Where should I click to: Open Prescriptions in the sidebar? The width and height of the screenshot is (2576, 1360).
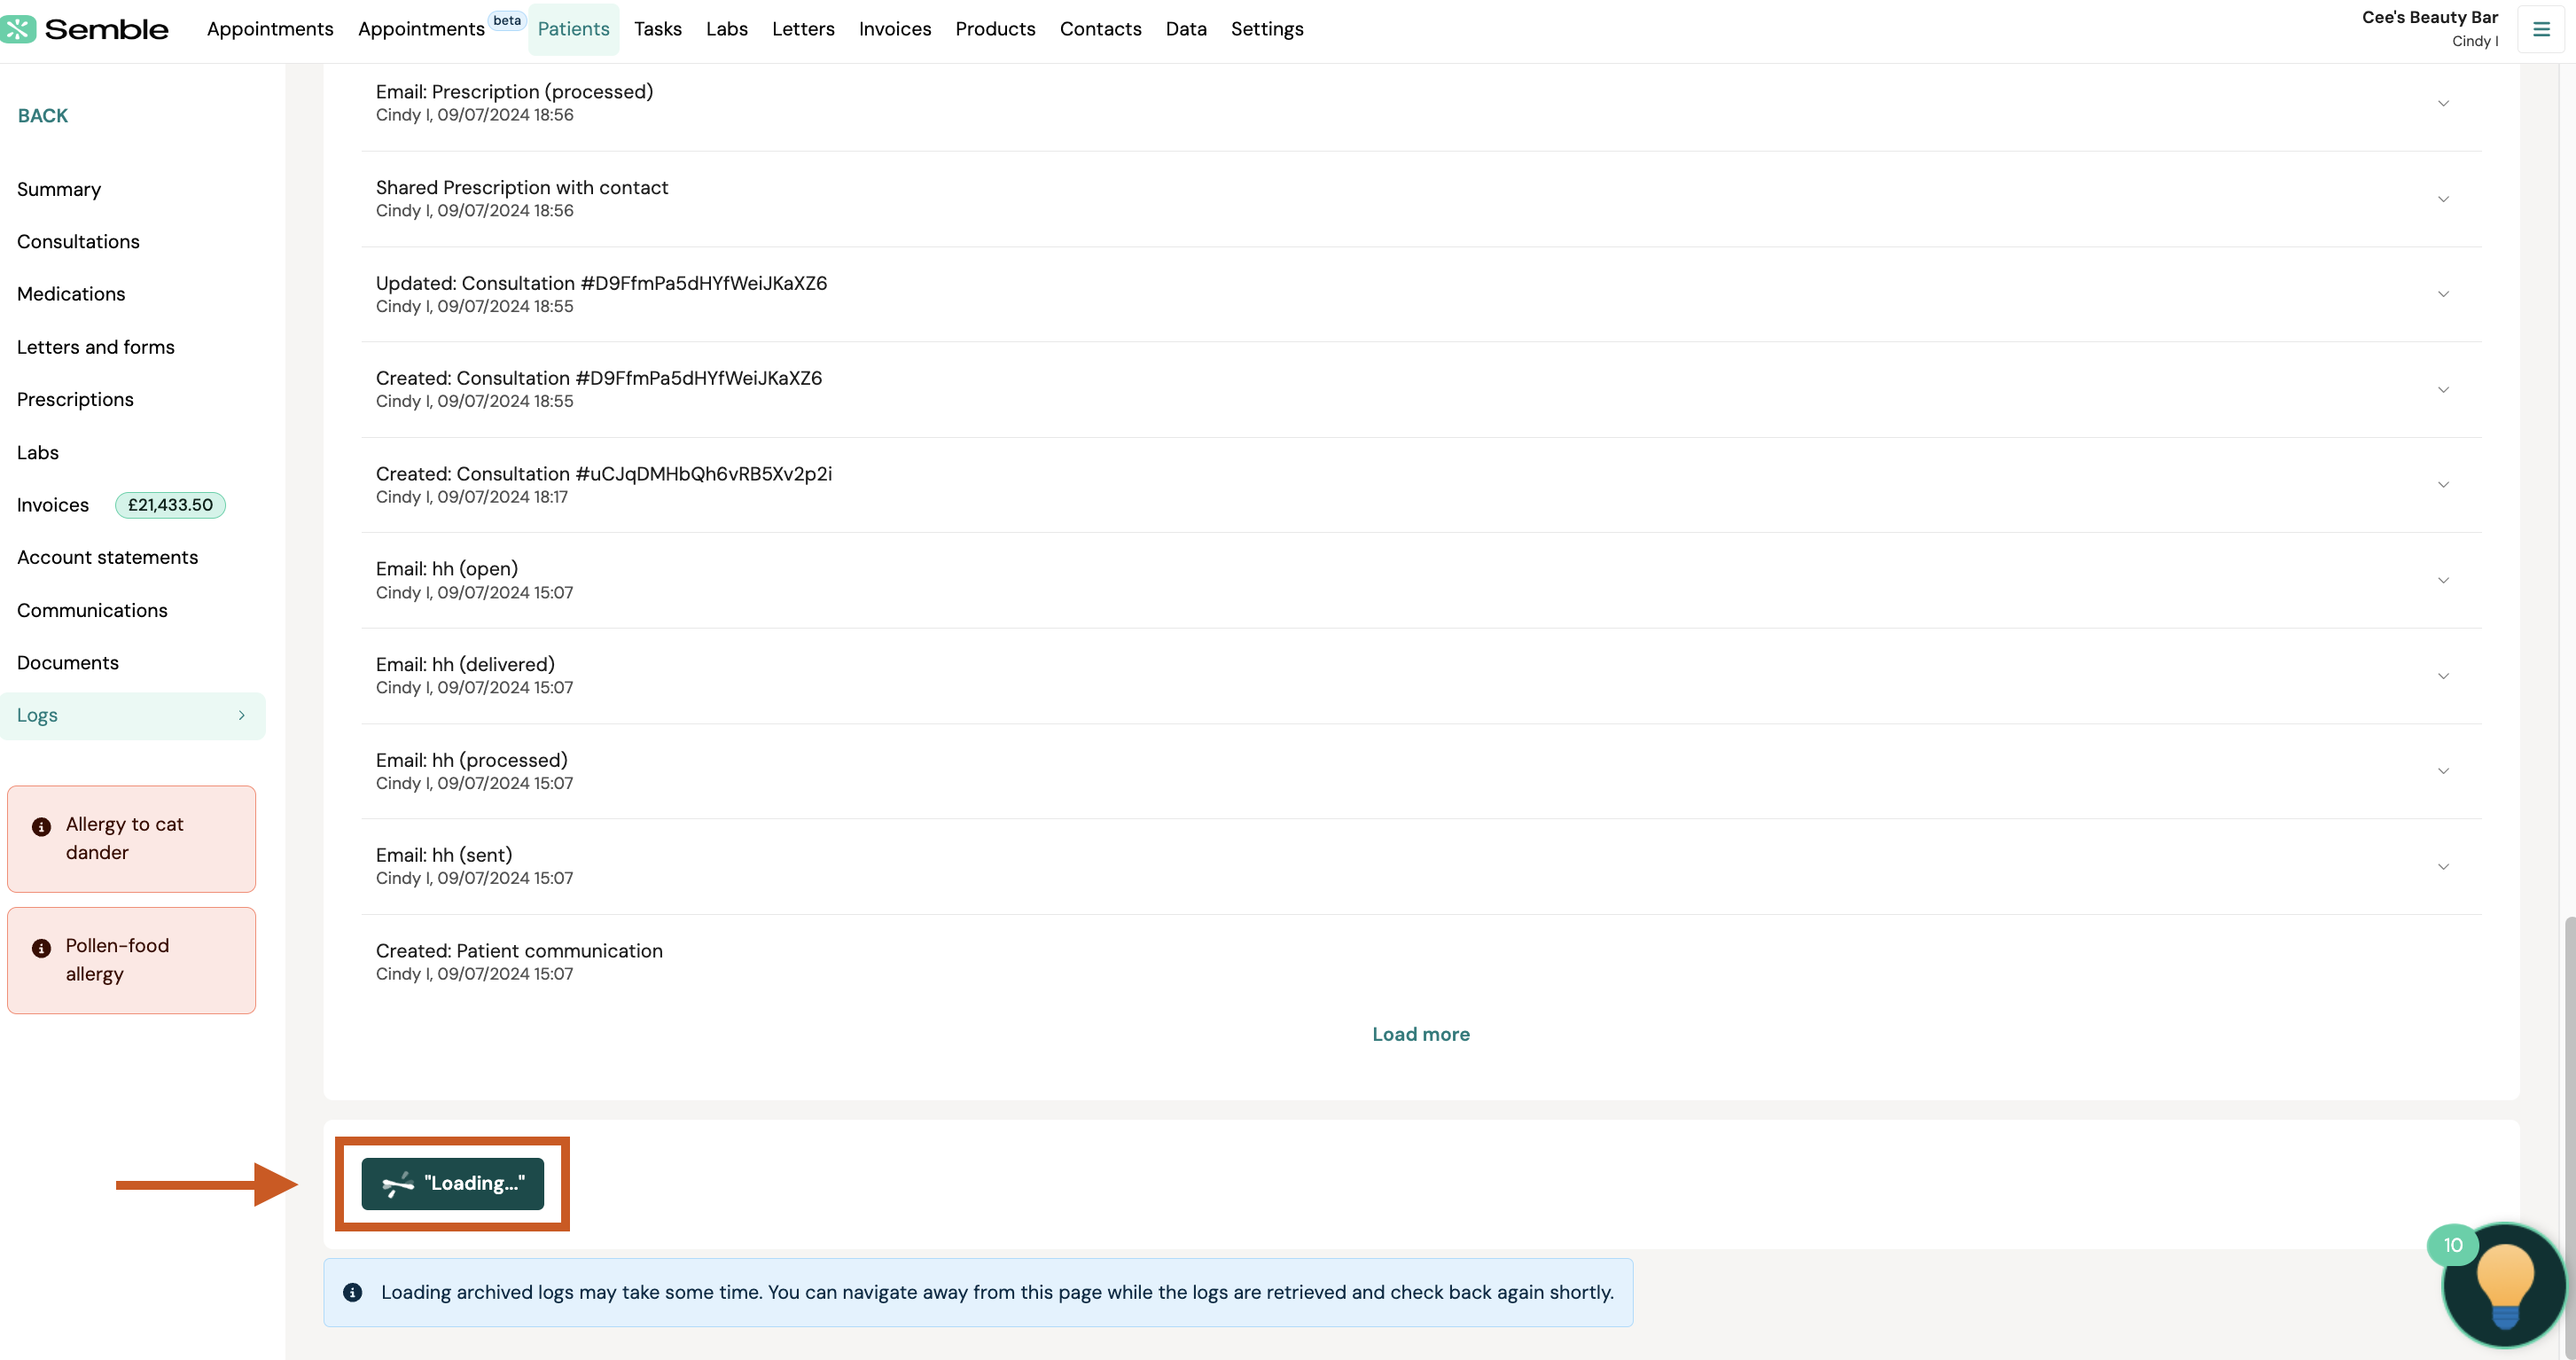pyautogui.click(x=75, y=399)
